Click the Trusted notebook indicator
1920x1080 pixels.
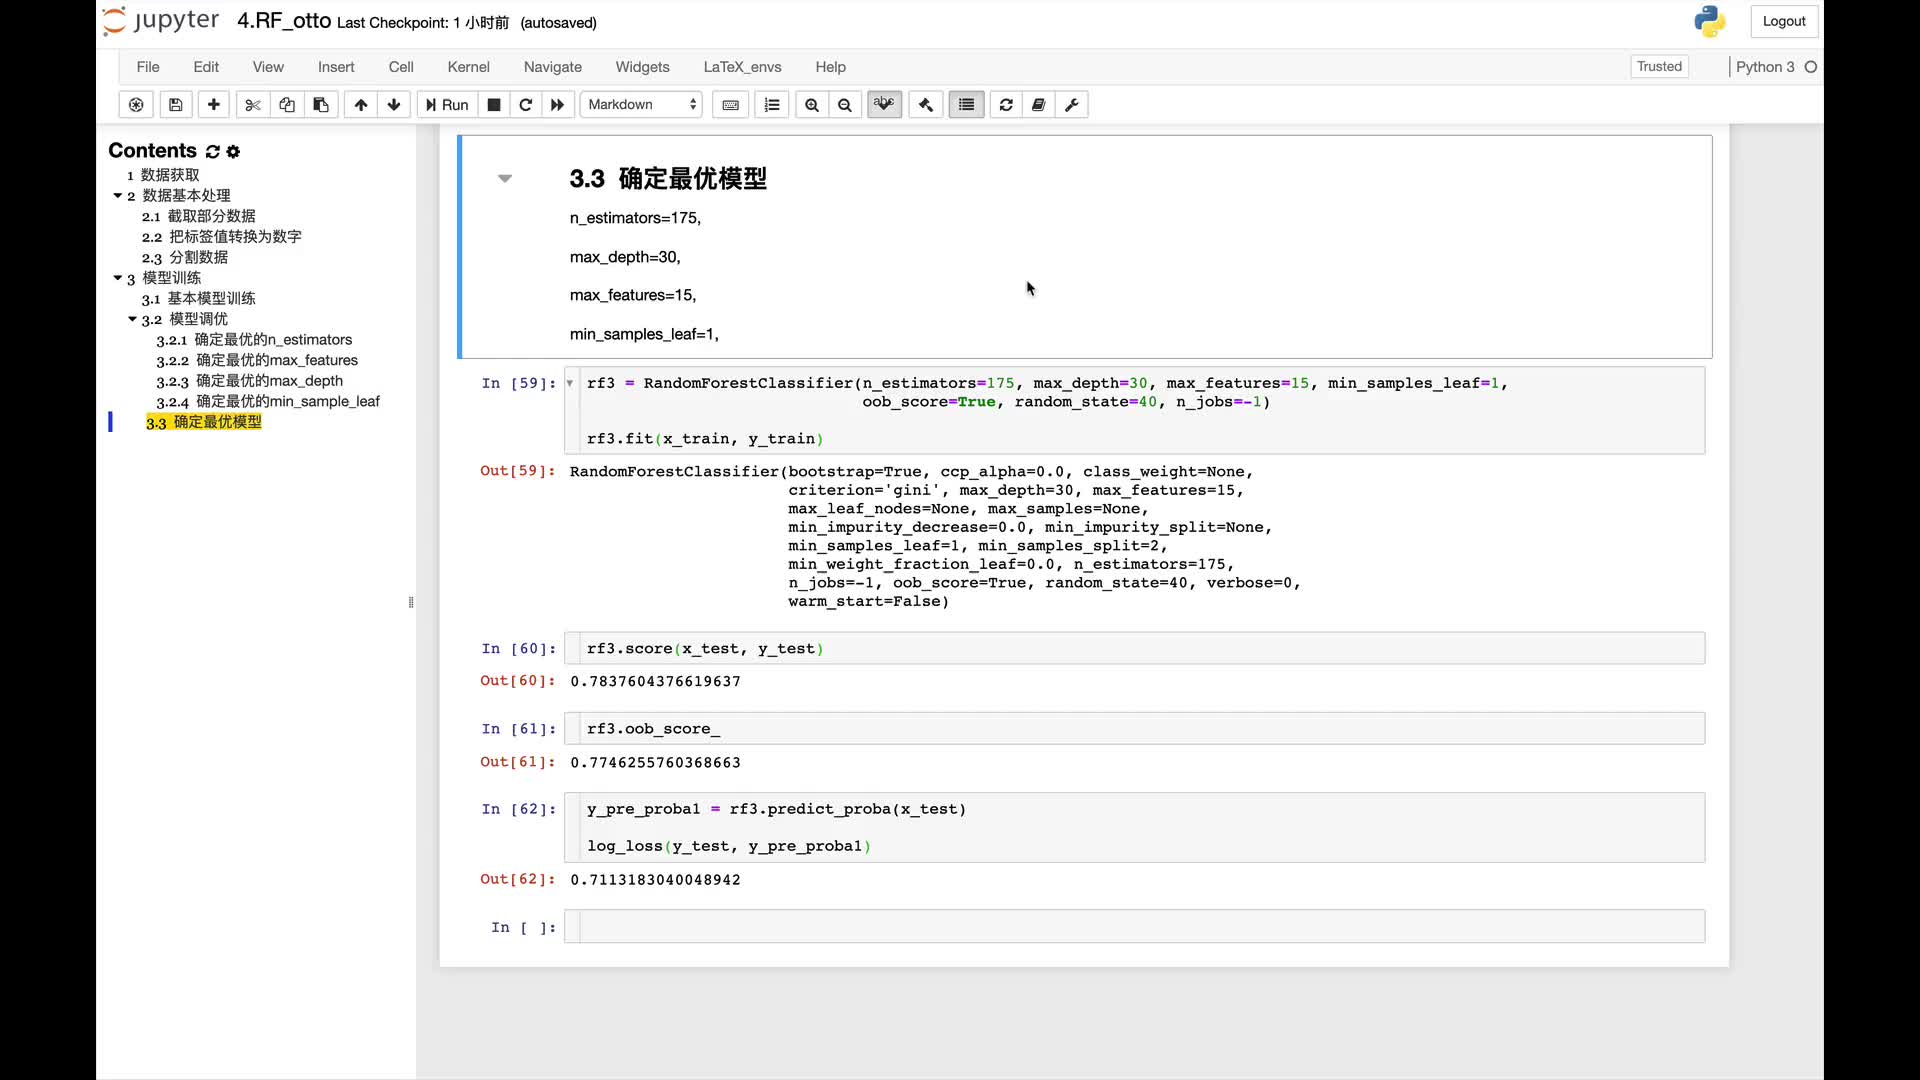[x=1660, y=67]
